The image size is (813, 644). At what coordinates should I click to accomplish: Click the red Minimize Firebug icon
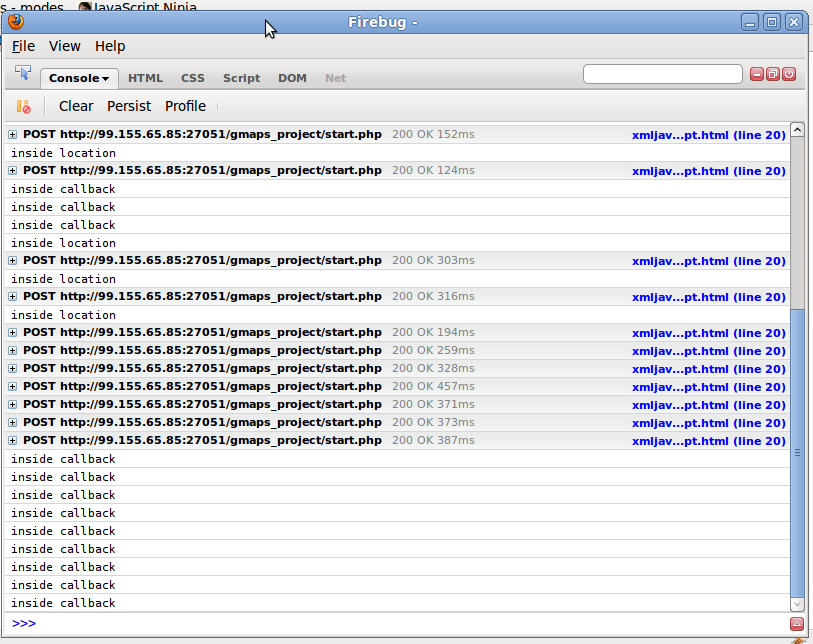tap(757, 74)
